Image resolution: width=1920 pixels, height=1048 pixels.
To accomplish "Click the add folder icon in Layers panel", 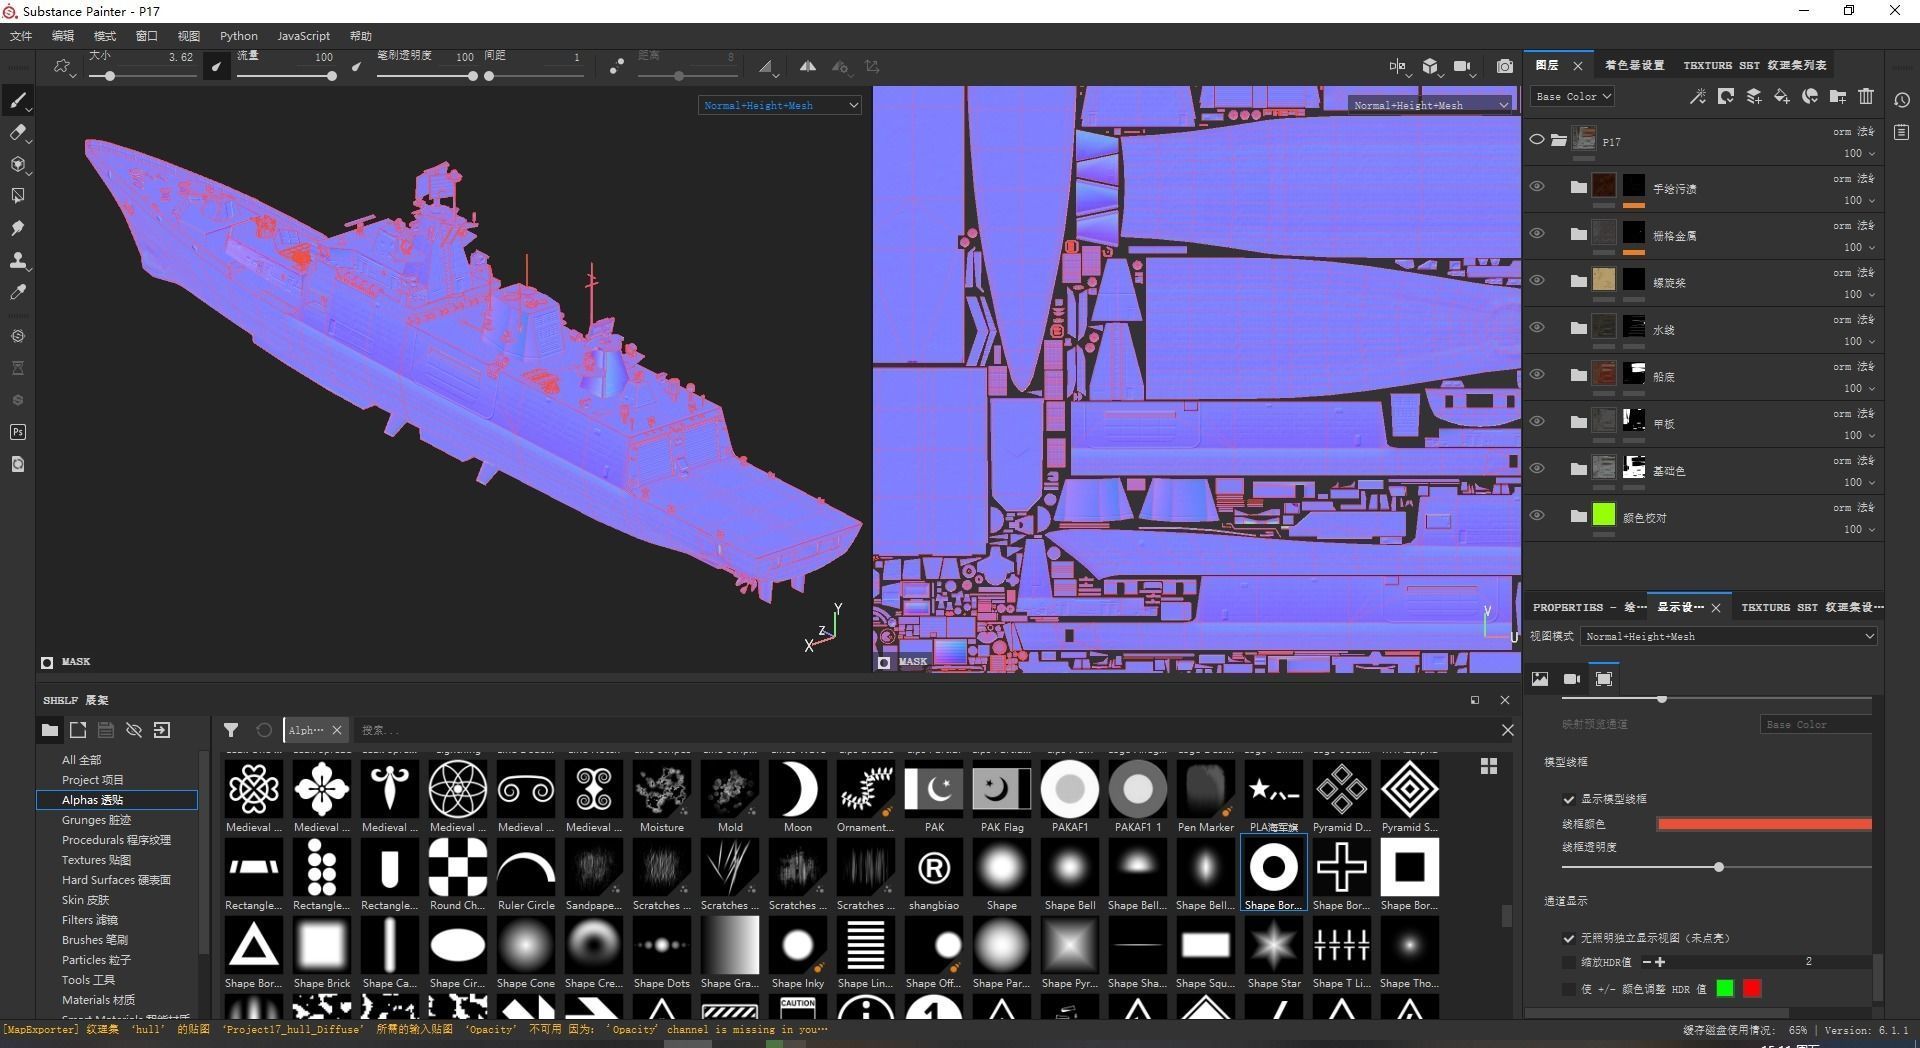I will coord(1838,96).
